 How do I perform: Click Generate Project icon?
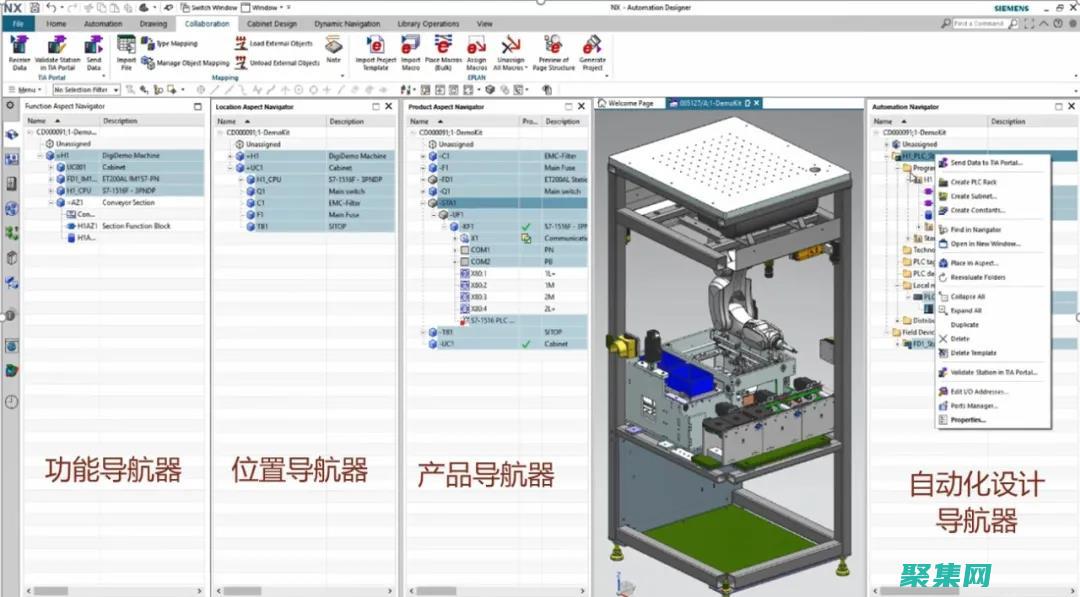click(592, 45)
